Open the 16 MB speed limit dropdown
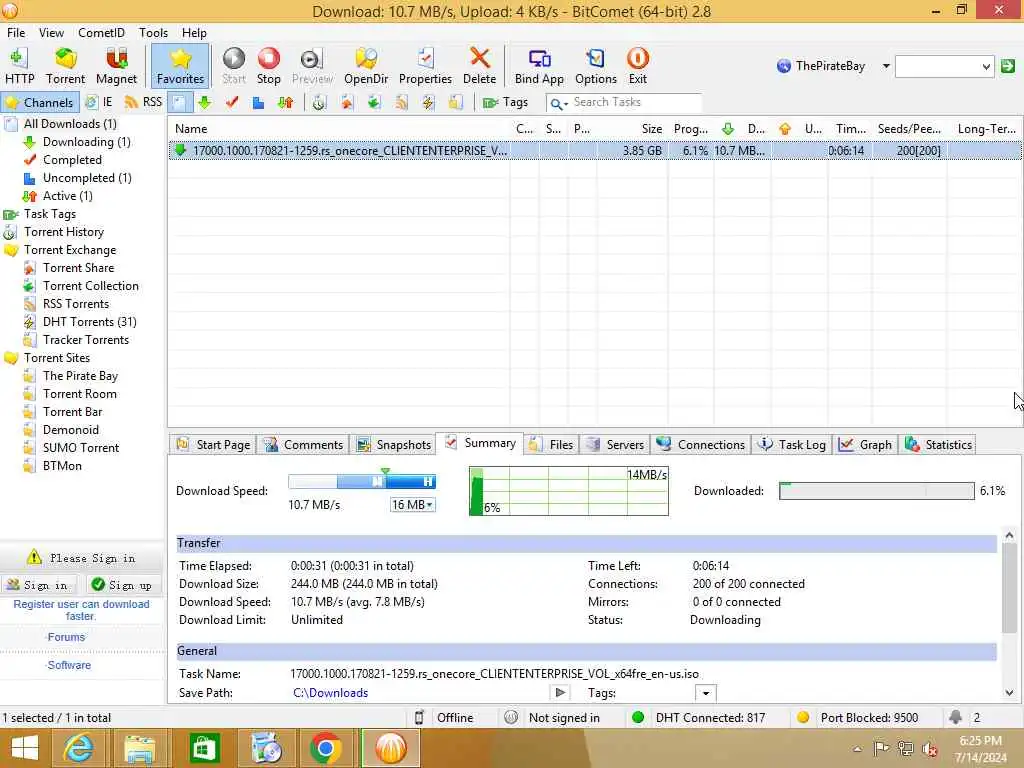 coord(412,505)
